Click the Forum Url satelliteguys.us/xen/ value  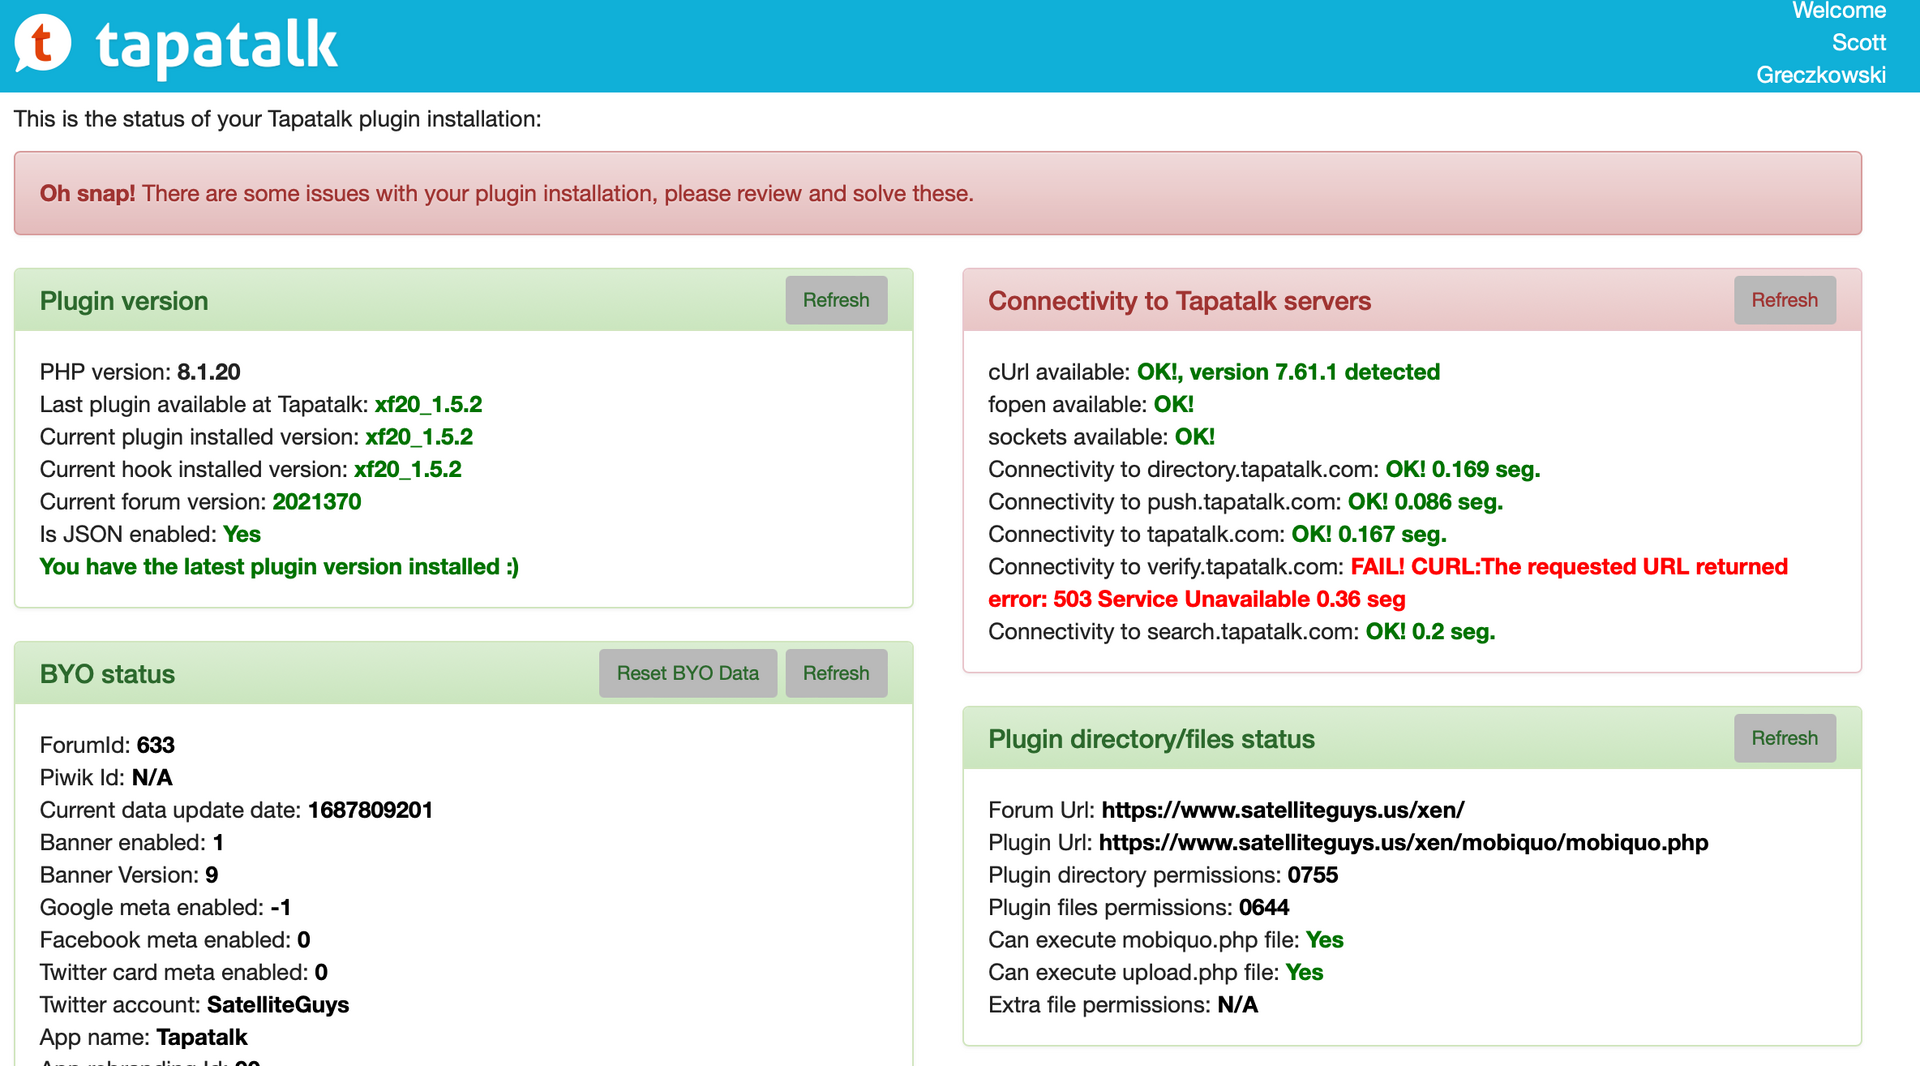tap(1283, 810)
